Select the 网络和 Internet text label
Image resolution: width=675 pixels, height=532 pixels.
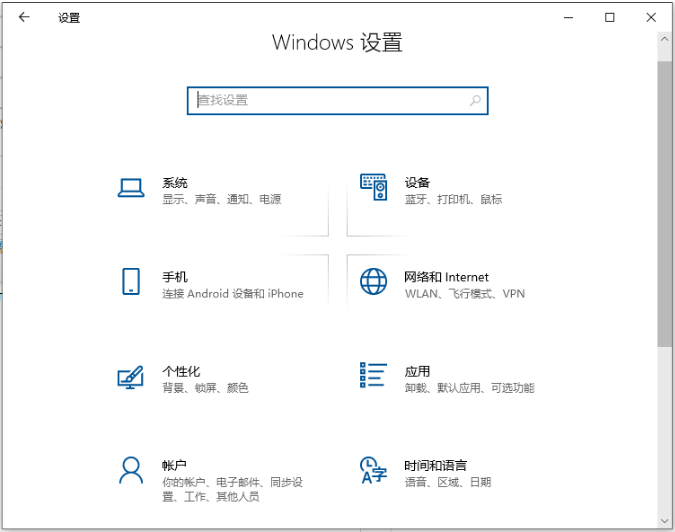(446, 277)
